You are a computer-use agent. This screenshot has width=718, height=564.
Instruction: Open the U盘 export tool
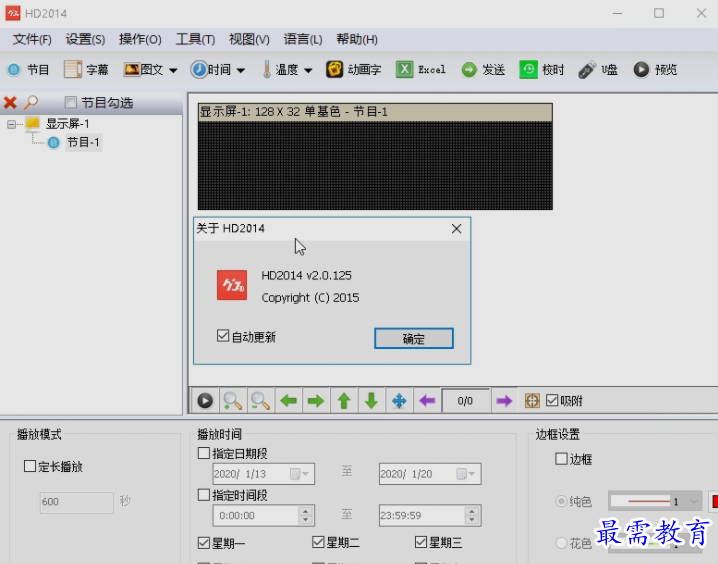(x=597, y=70)
